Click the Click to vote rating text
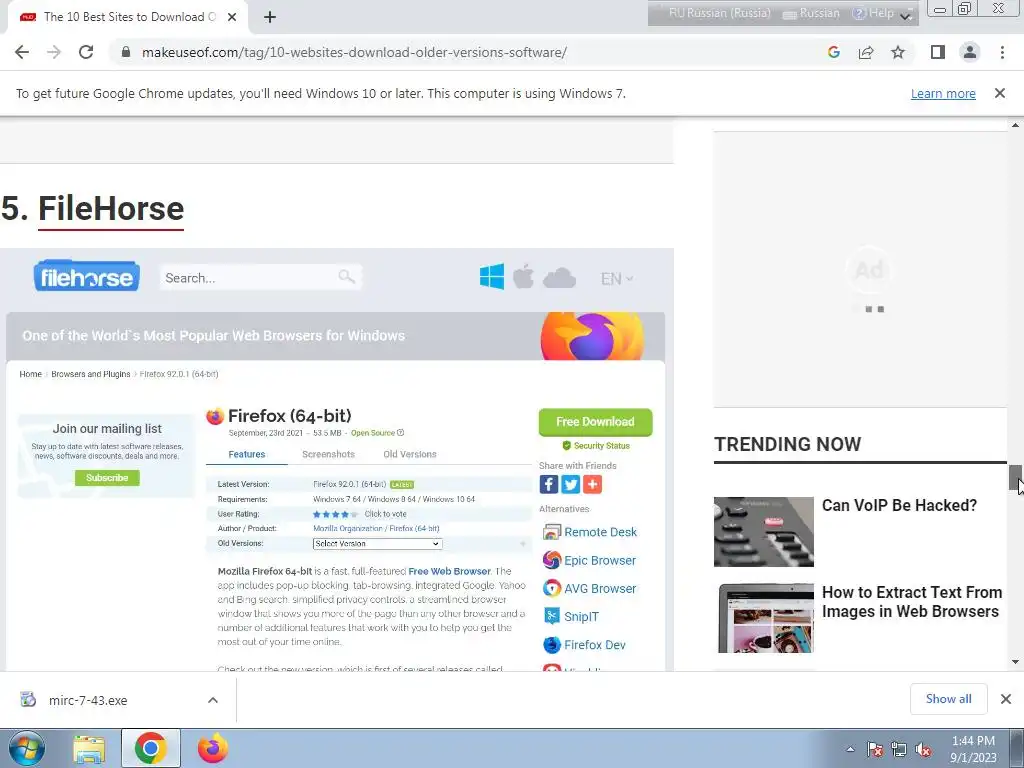Screen dimensions: 1024x768 coord(385,514)
